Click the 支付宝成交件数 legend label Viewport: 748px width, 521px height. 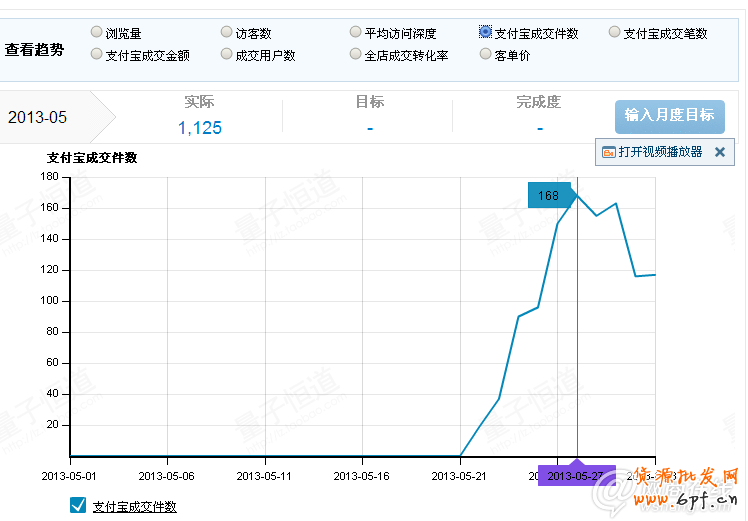click(134, 507)
